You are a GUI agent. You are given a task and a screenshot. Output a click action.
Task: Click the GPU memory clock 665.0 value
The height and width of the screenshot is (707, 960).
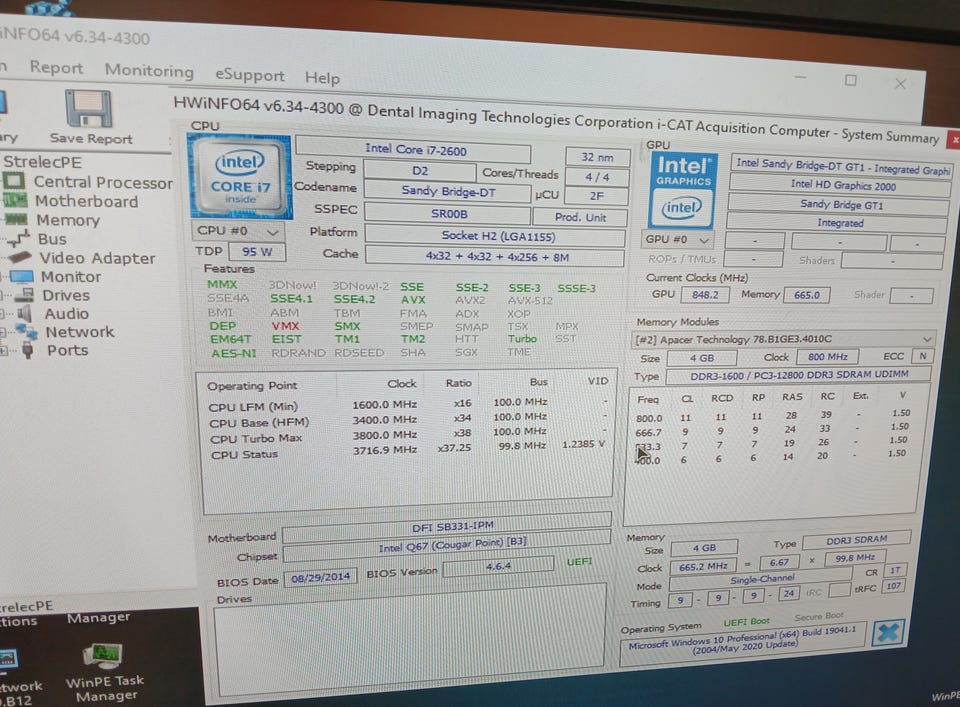[806, 296]
